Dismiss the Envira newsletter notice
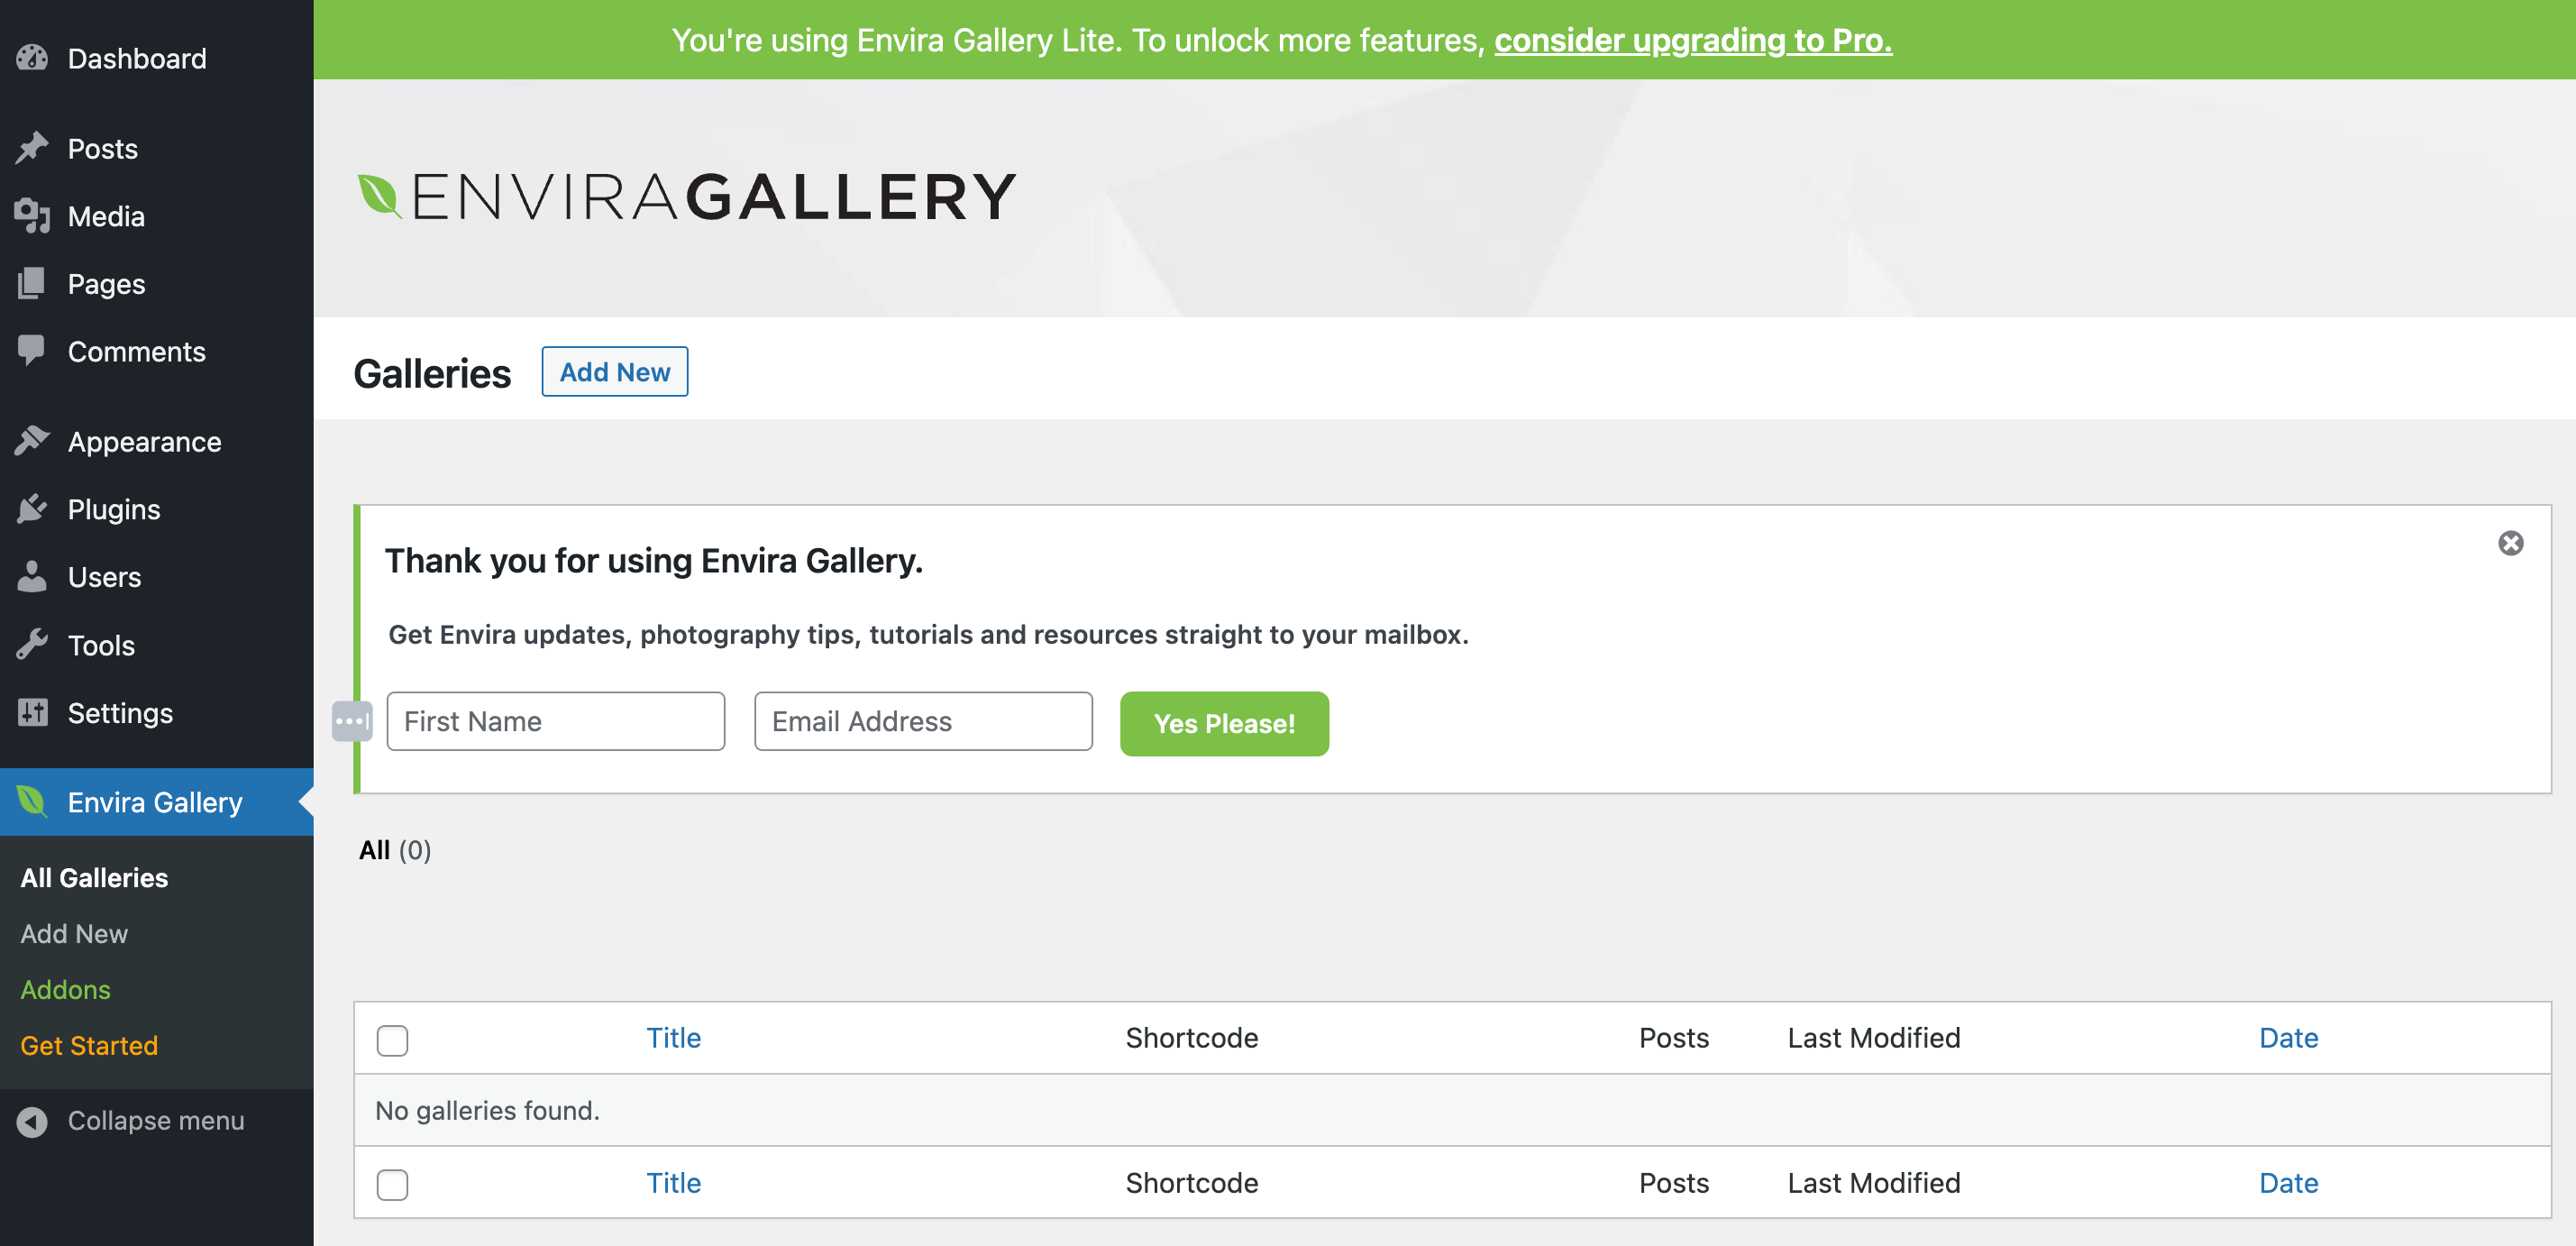The width and height of the screenshot is (2576, 1246). click(x=2511, y=542)
